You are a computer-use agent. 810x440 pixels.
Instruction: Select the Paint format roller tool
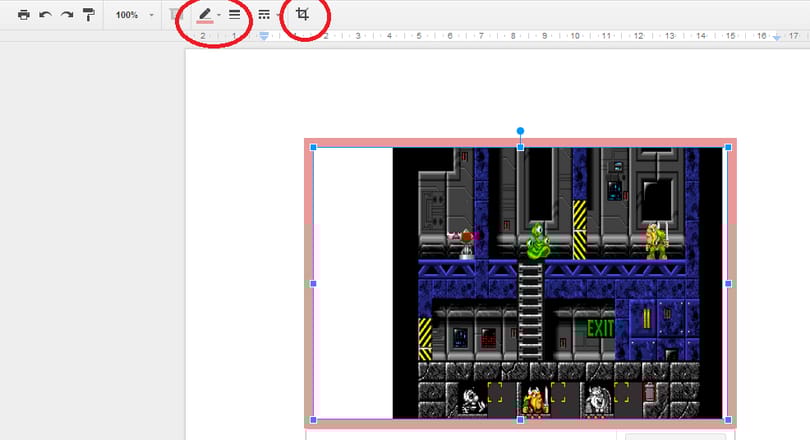pos(89,14)
